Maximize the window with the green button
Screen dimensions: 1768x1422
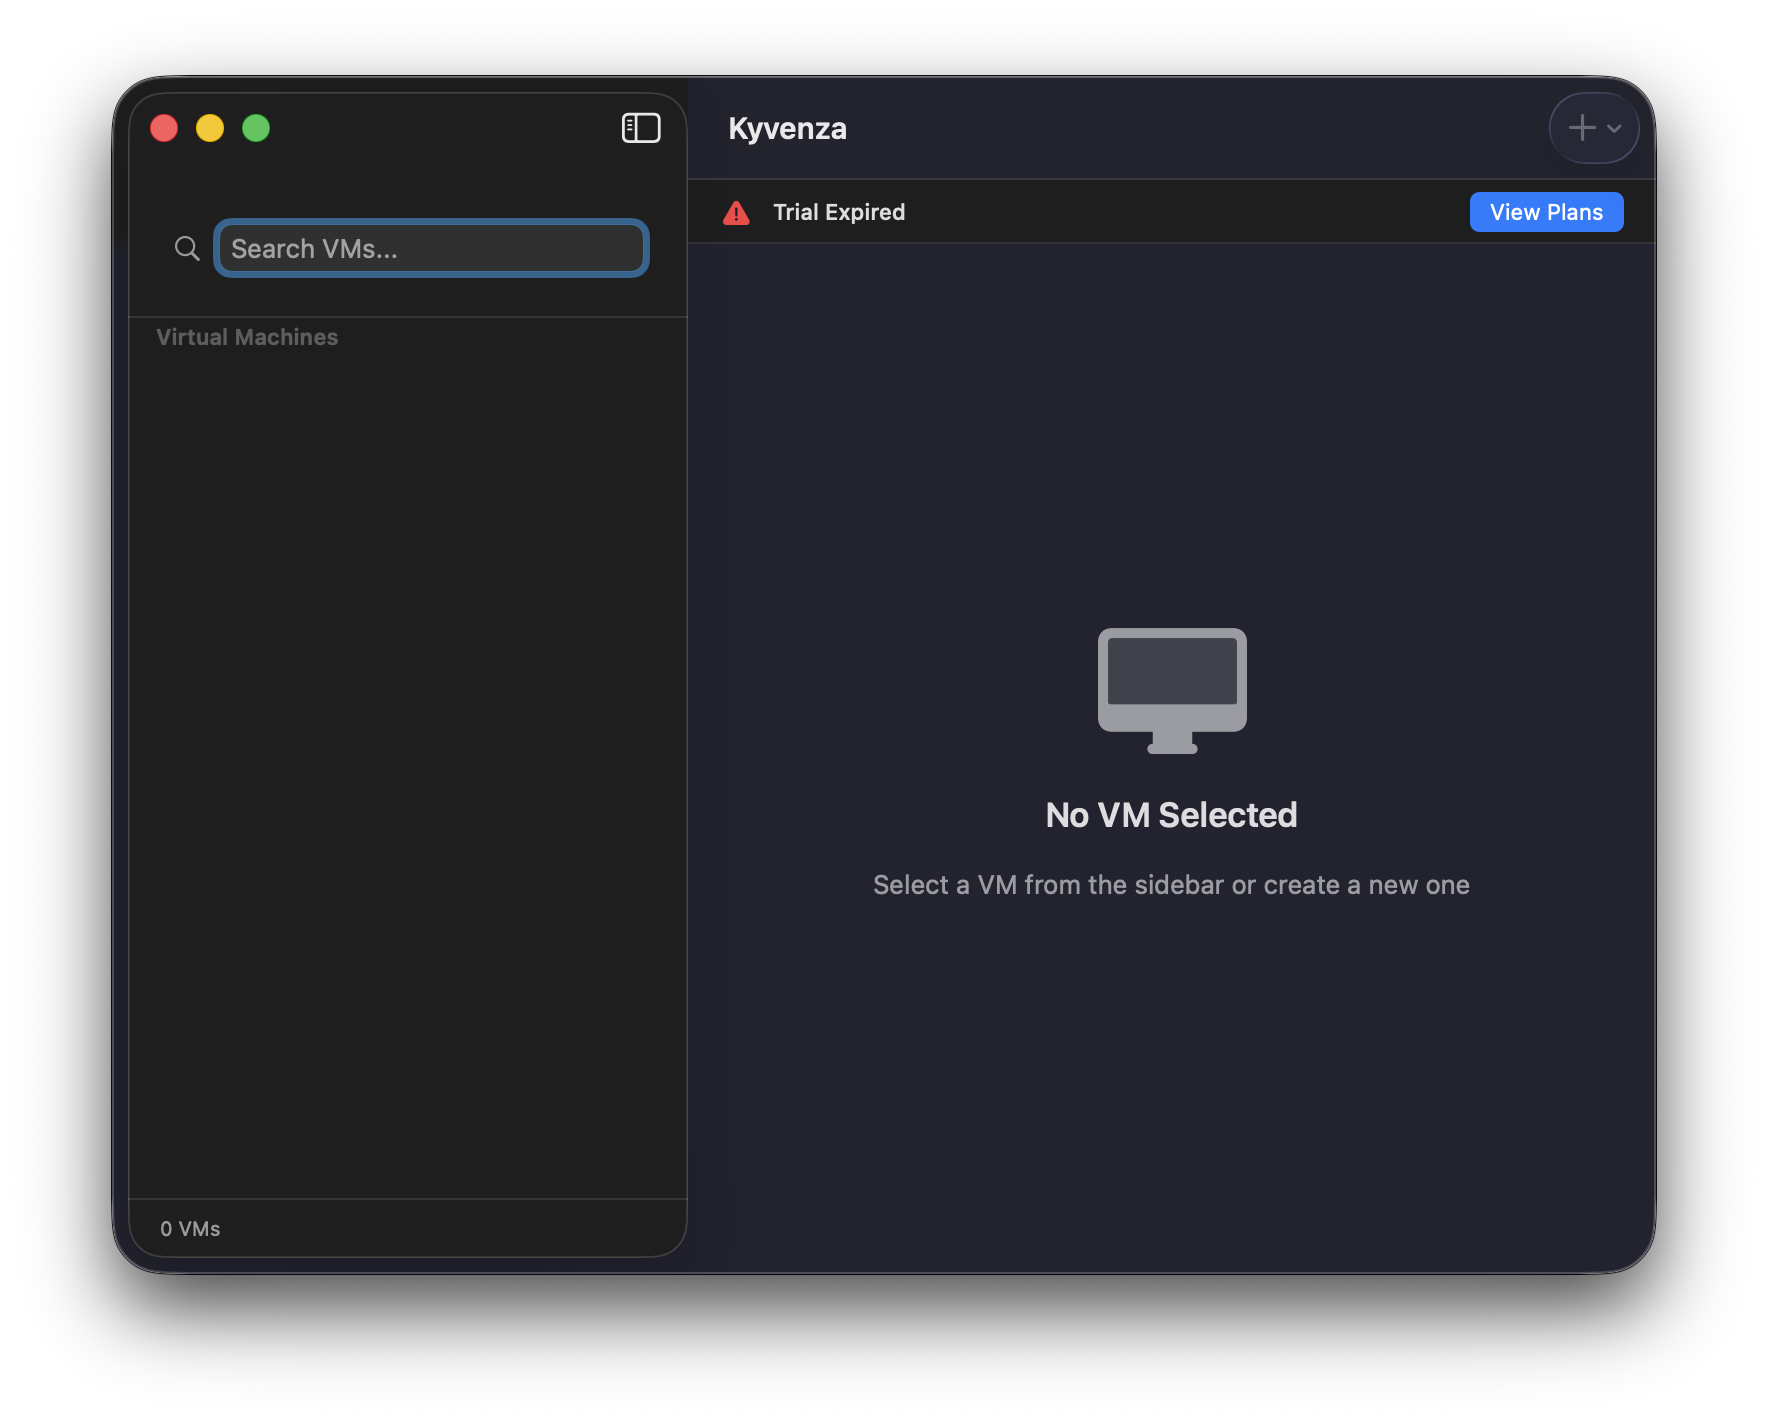(256, 128)
